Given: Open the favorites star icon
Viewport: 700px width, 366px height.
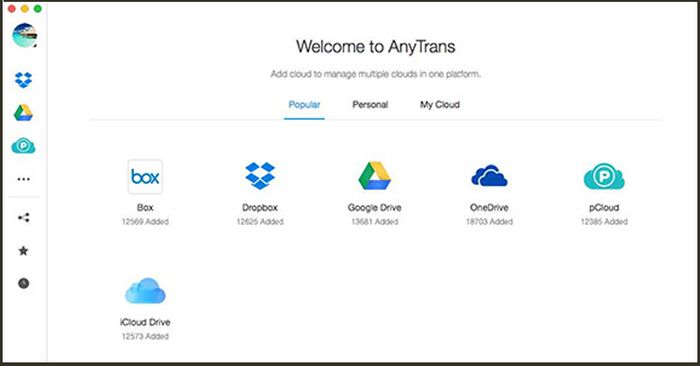Looking at the screenshot, I should [x=23, y=251].
